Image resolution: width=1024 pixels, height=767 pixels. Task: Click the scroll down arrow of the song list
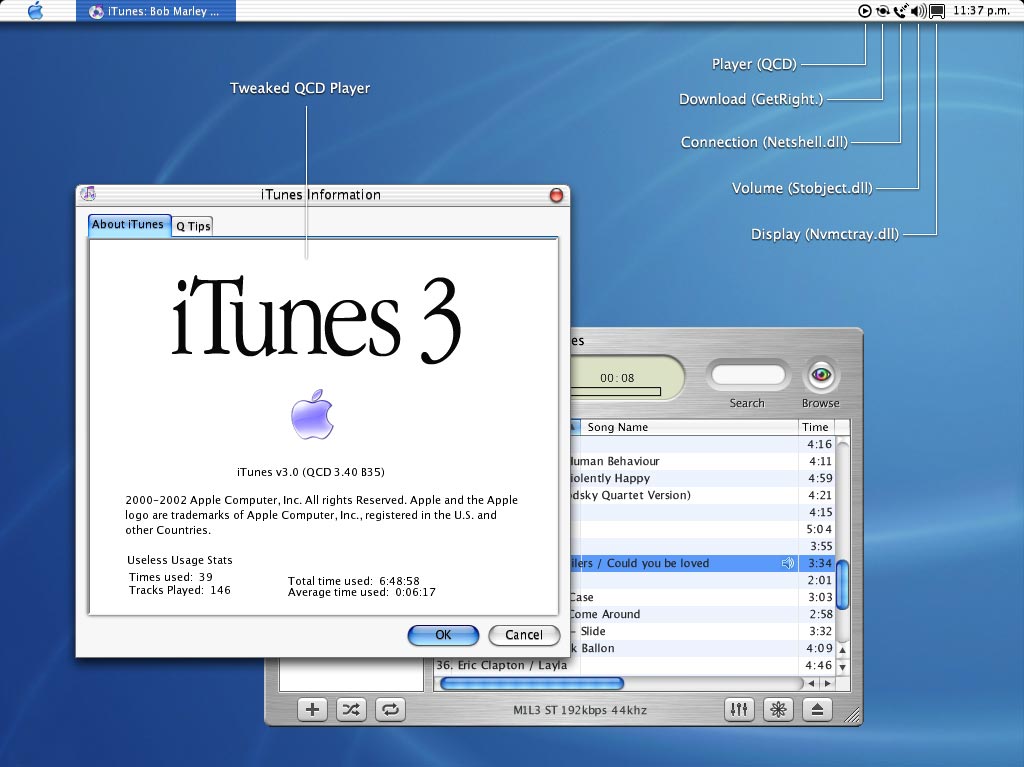tap(842, 667)
